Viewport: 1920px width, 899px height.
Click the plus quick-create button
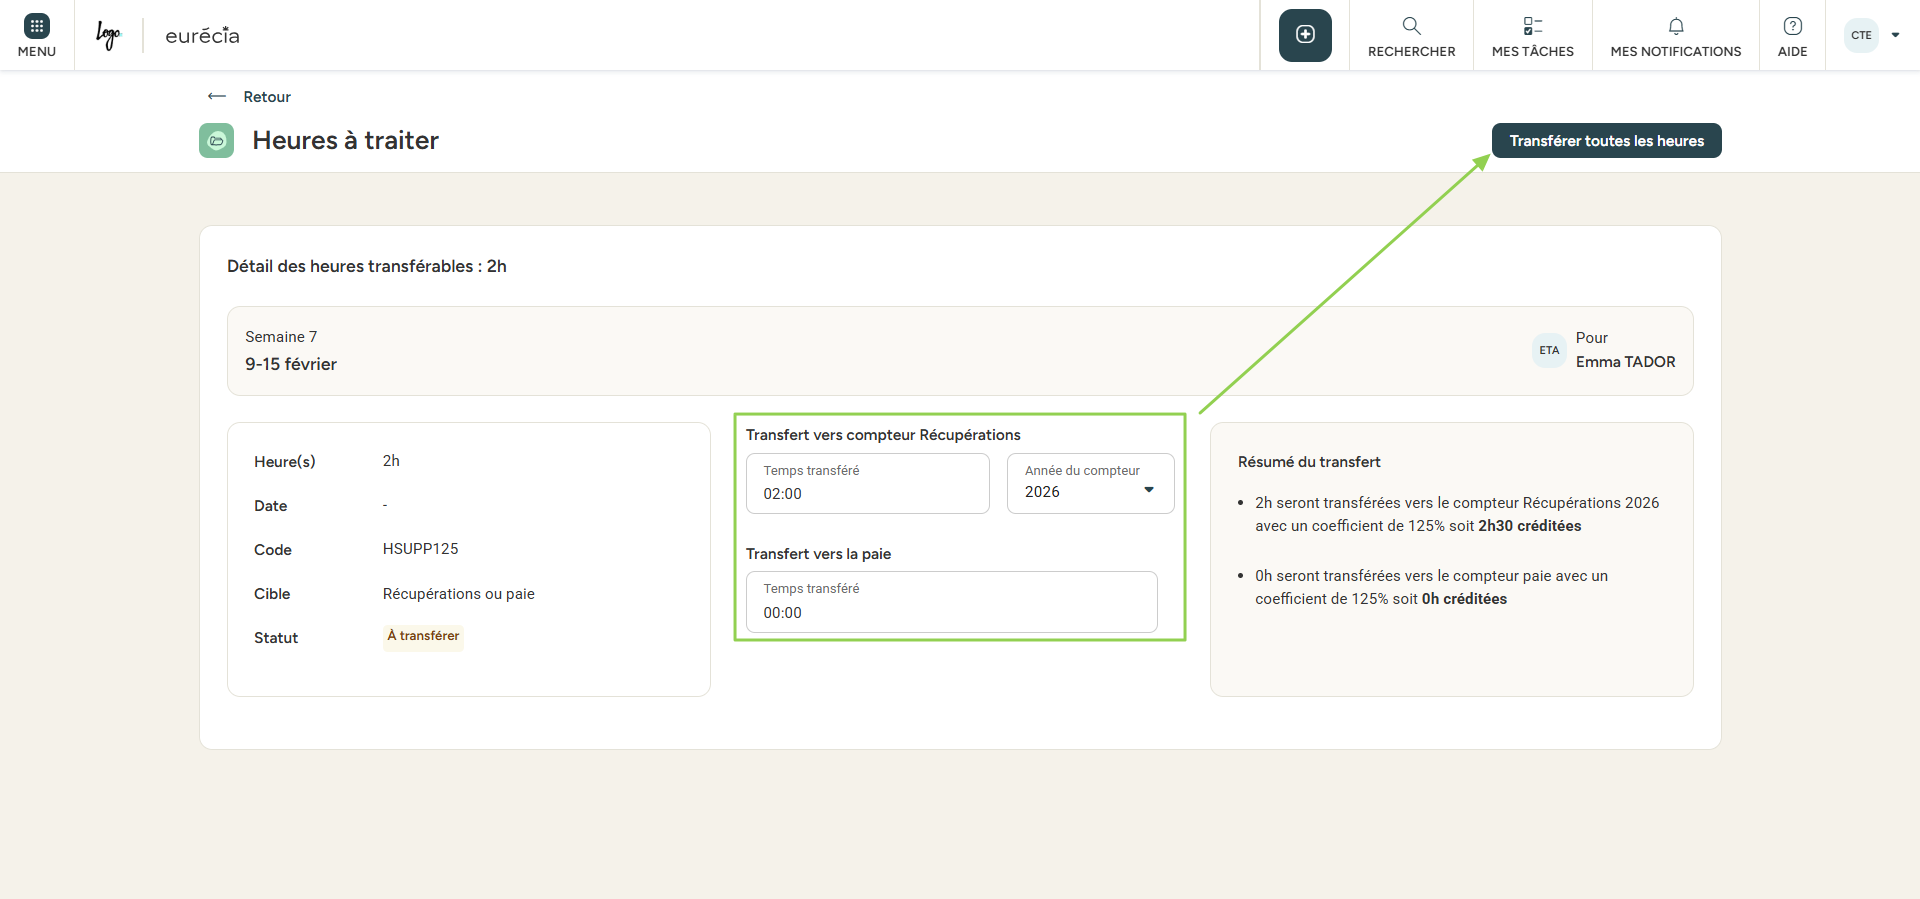(1305, 35)
